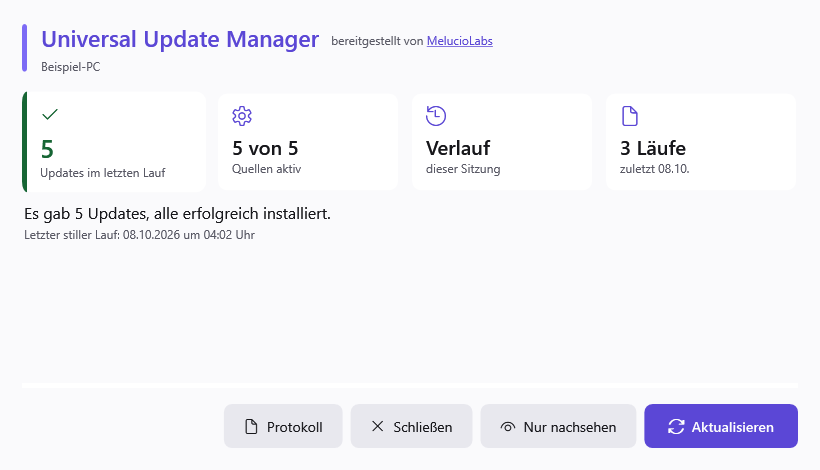Click the history clock icon on Verlauf card
820x470 pixels.
436,116
